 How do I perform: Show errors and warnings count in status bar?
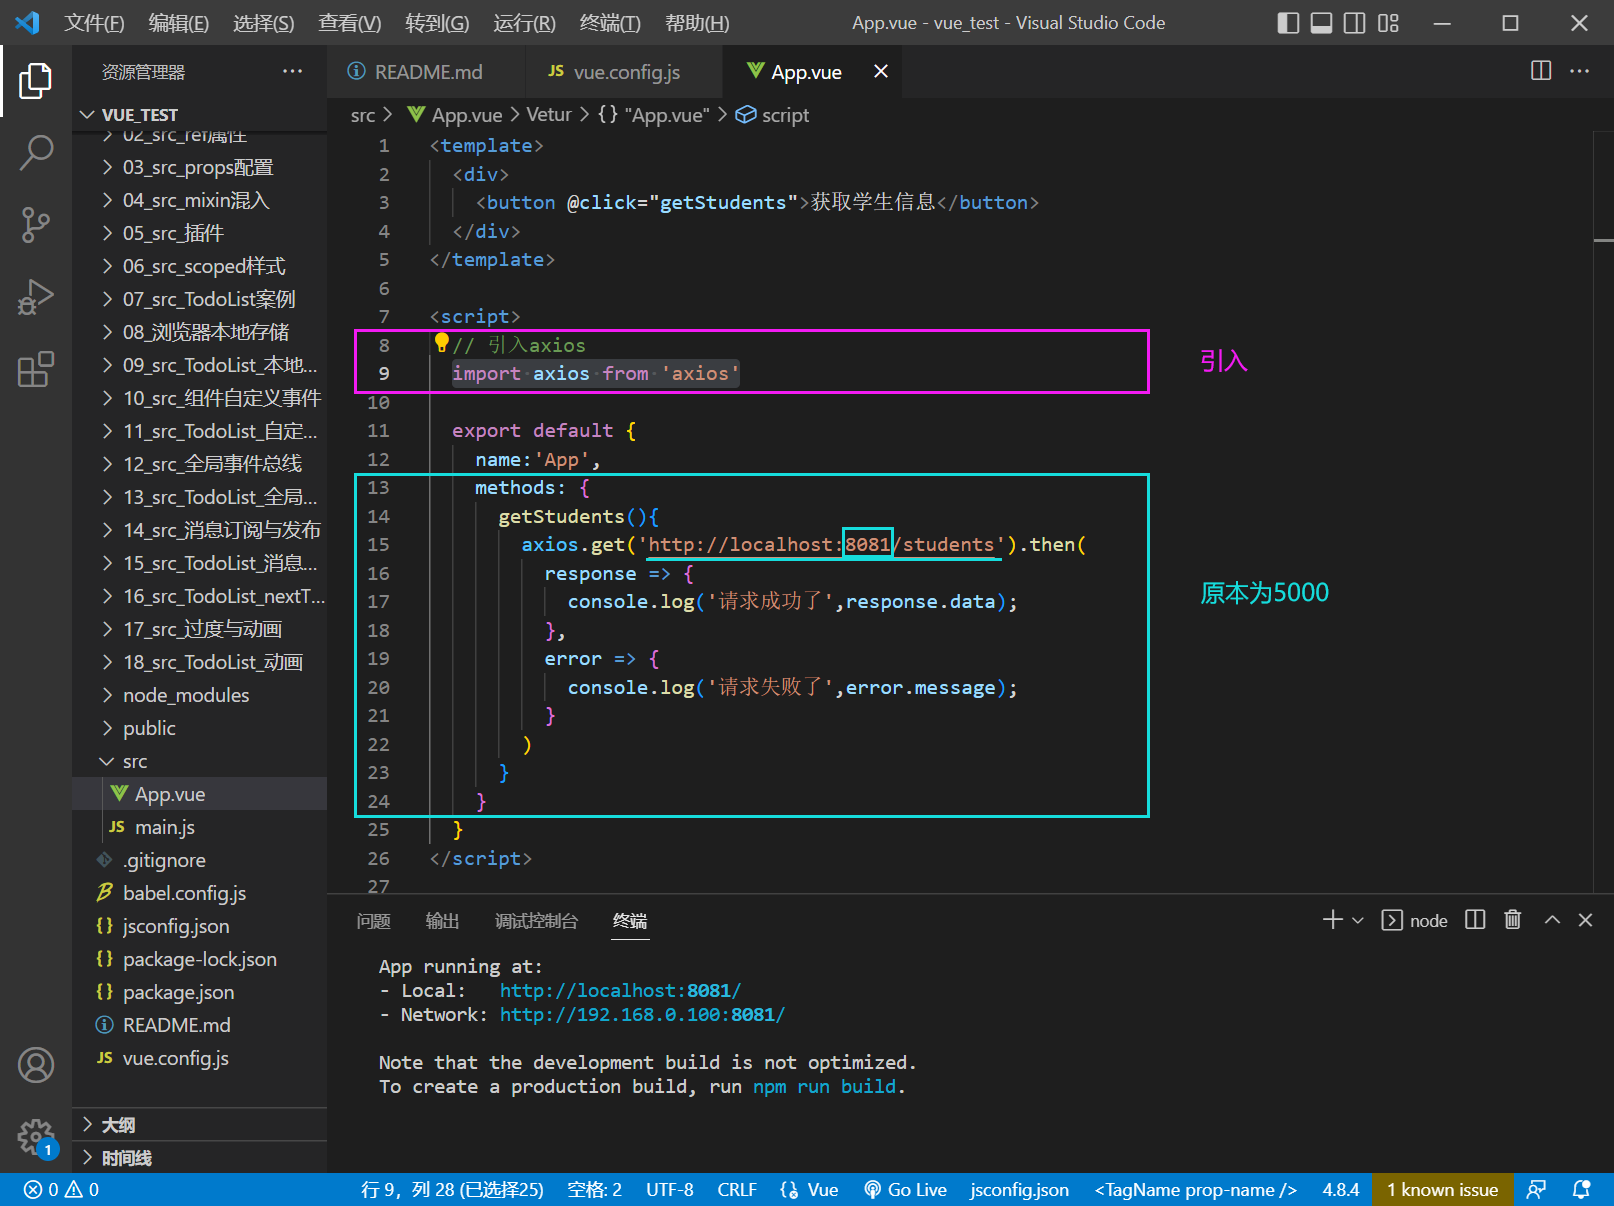click(62, 1189)
